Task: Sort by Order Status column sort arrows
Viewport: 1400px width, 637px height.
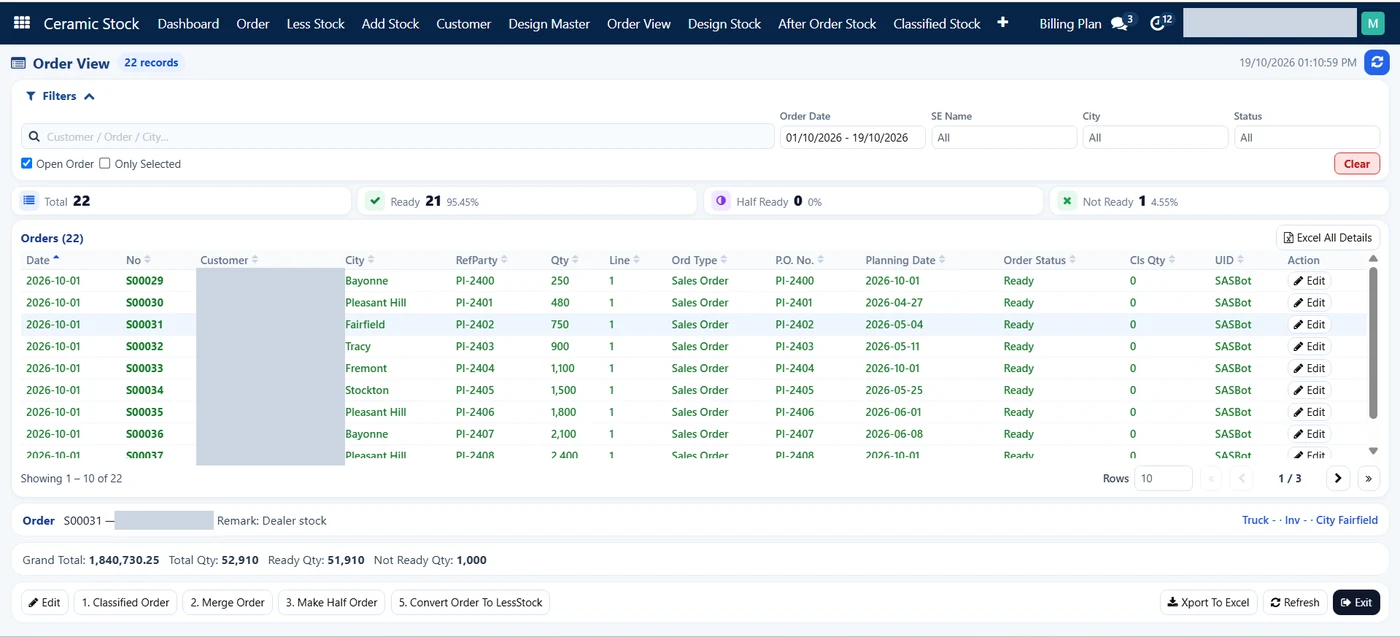Action: [1074, 260]
